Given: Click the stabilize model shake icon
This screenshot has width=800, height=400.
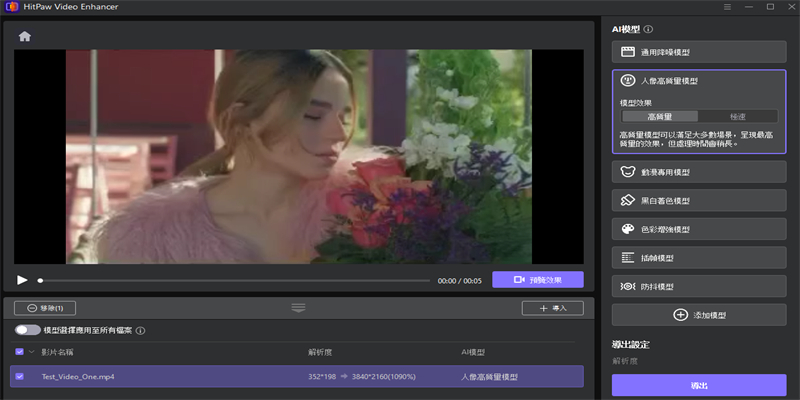Looking at the screenshot, I should click(628, 286).
